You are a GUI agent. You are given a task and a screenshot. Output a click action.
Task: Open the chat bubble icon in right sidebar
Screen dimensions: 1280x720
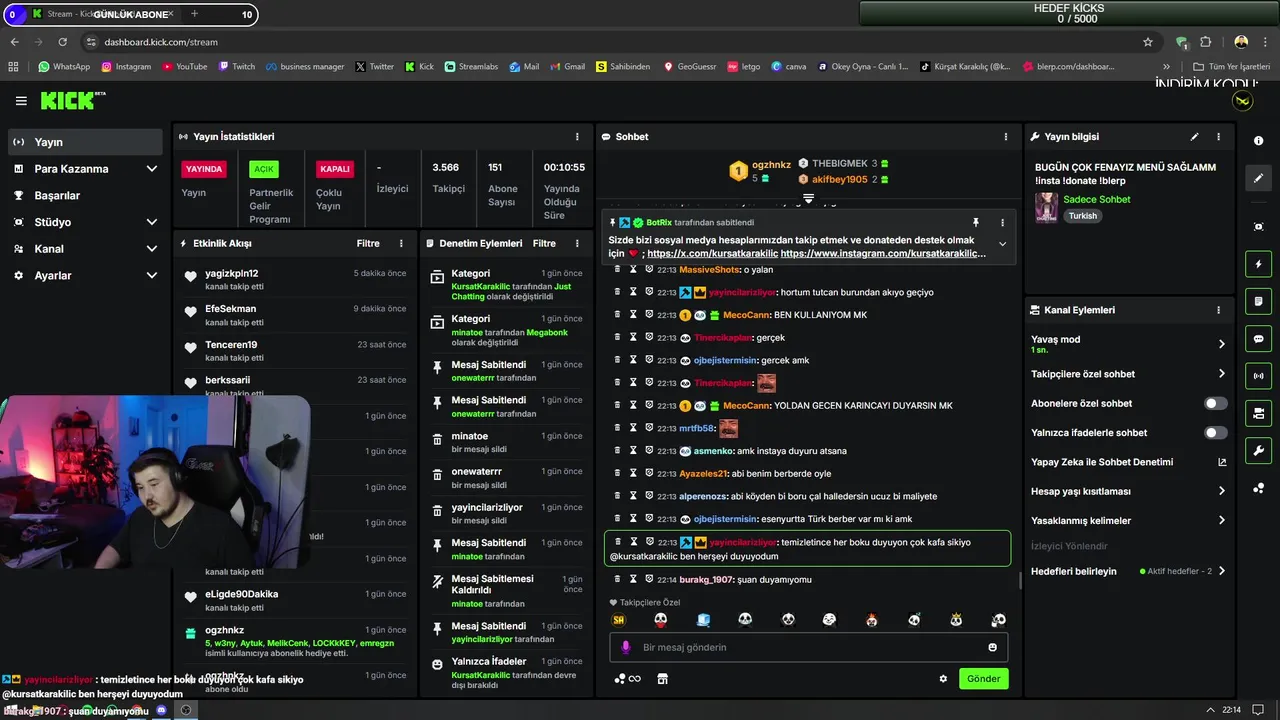point(1258,338)
